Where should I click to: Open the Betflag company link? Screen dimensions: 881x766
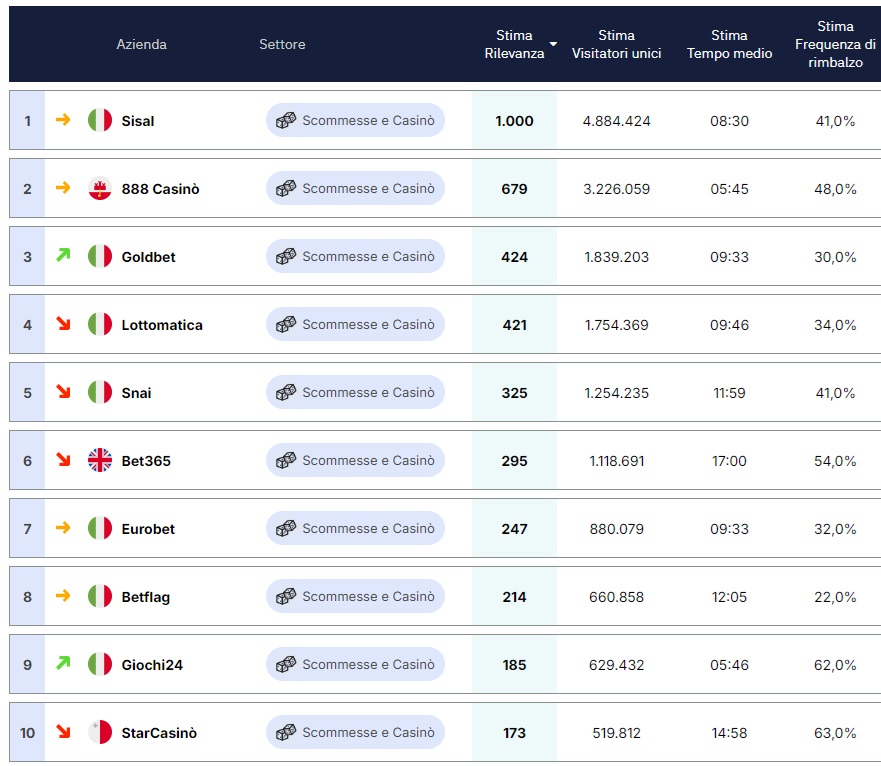tap(146, 597)
